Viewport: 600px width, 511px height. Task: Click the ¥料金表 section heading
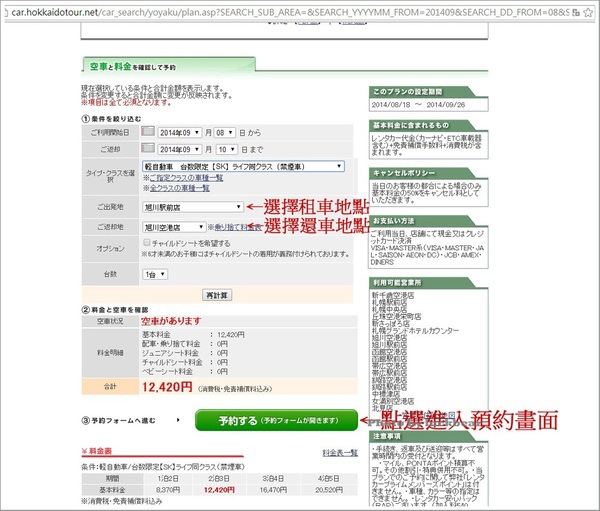coord(96,451)
